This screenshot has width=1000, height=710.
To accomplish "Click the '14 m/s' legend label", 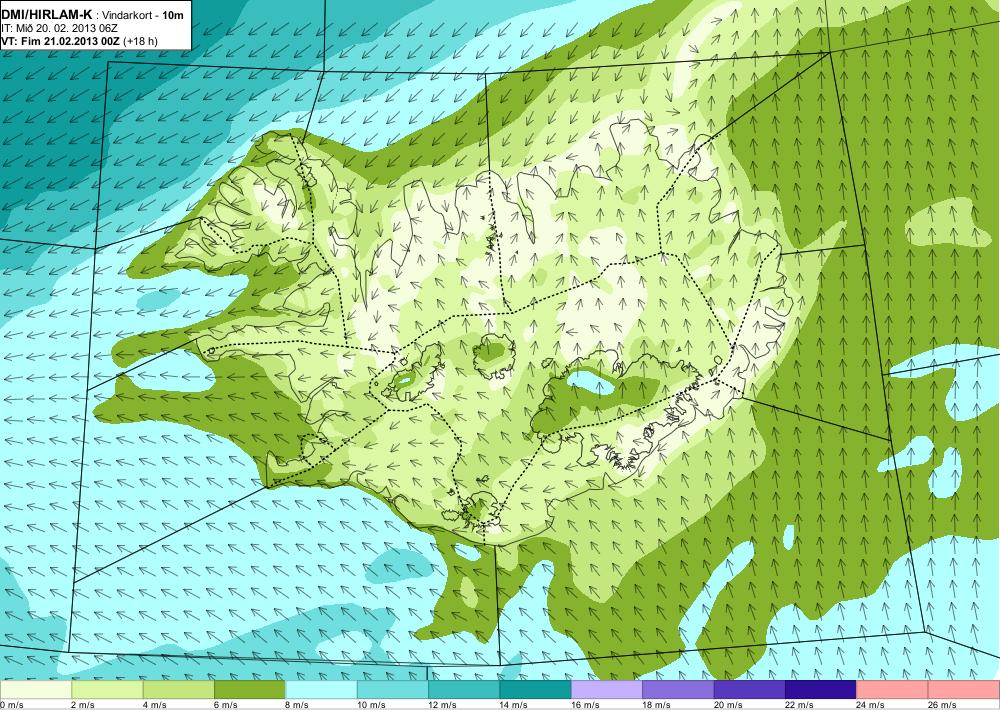I will tap(514, 705).
